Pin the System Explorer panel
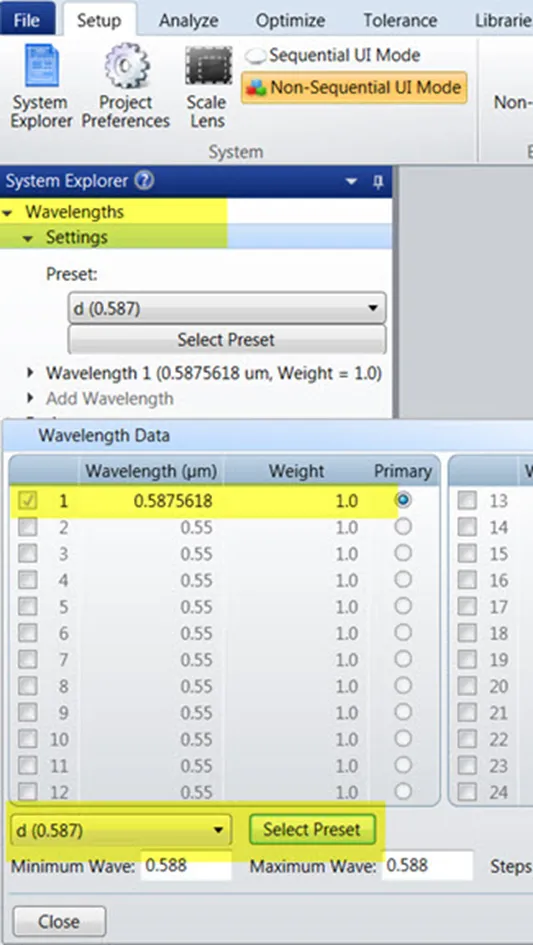This screenshot has height=945, width=533. click(379, 182)
